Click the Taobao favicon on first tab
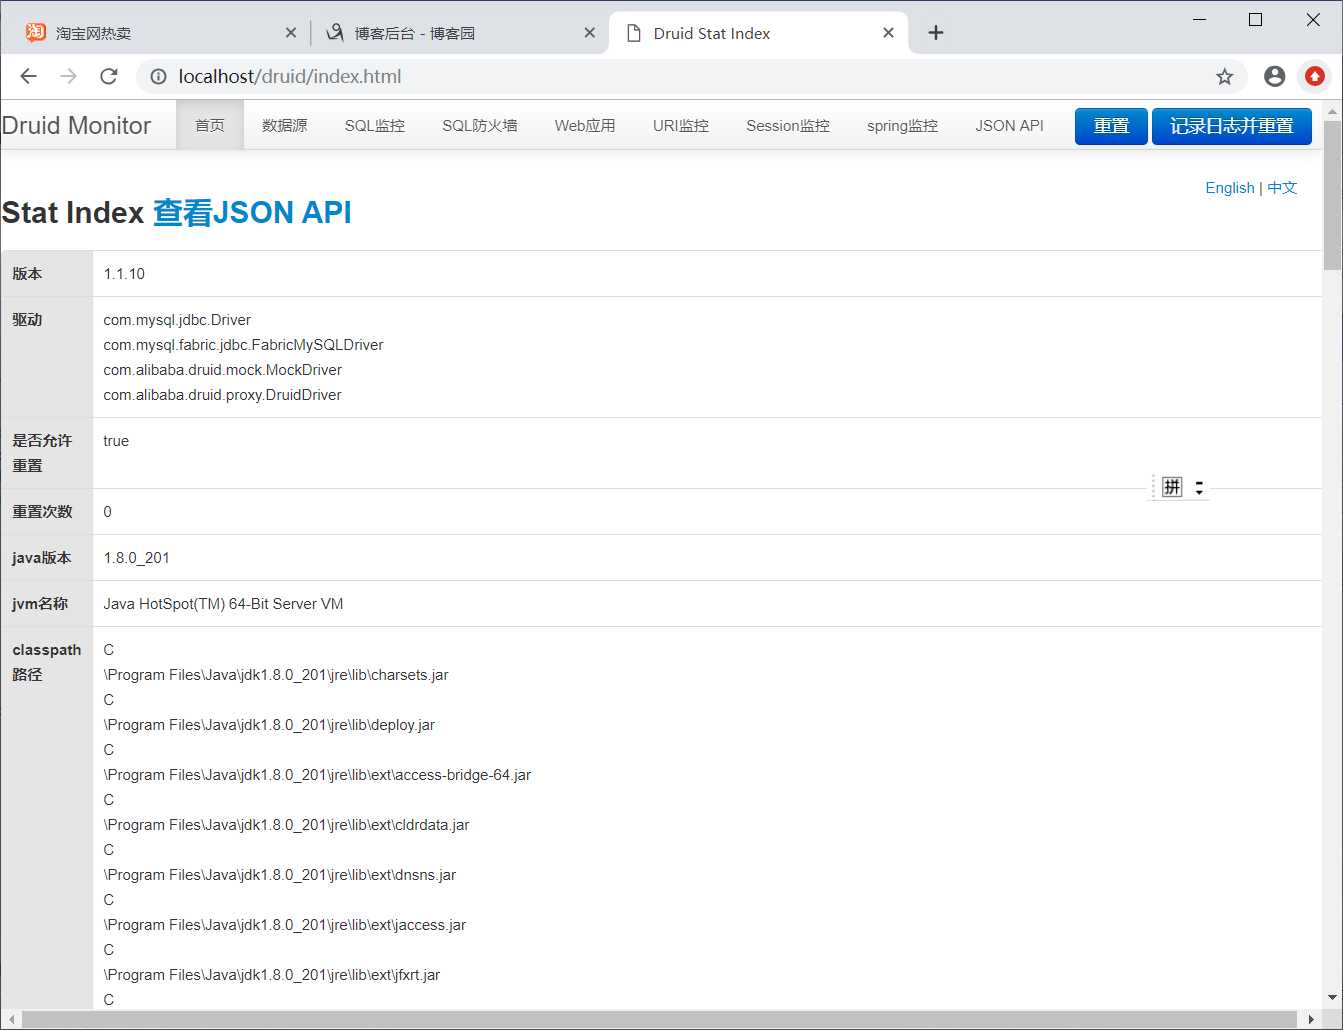 click(x=36, y=33)
